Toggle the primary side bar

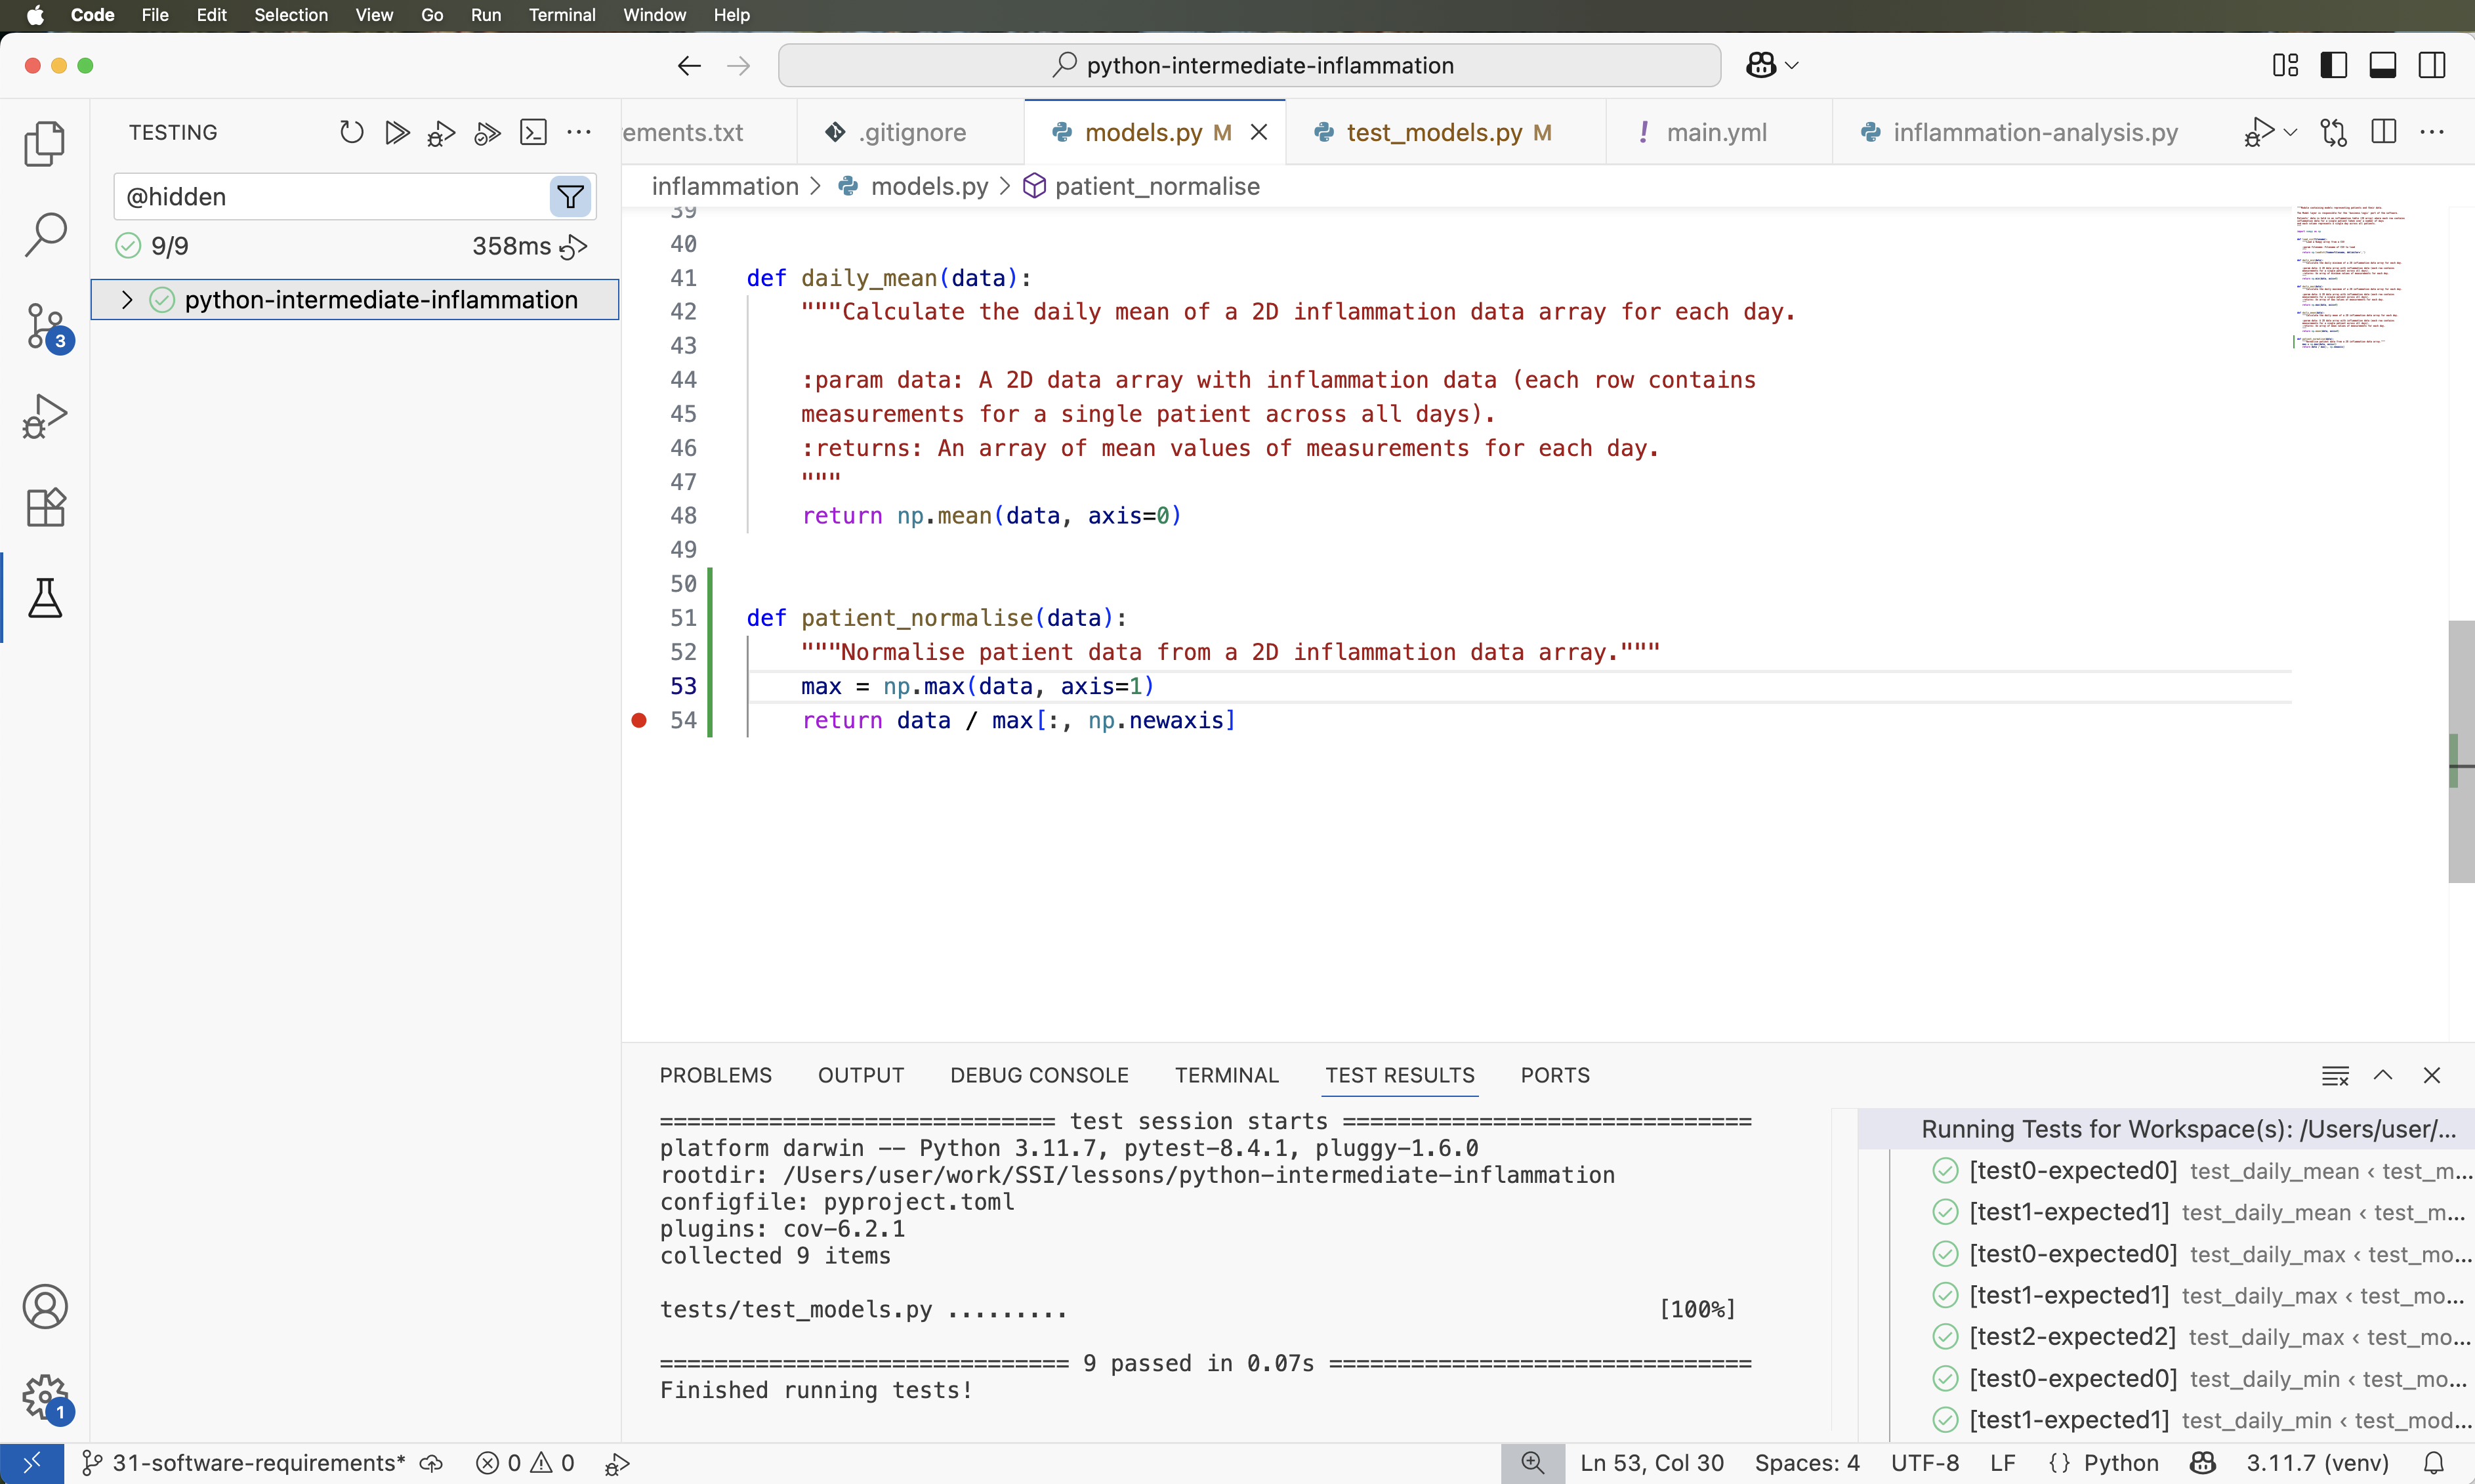point(2334,65)
